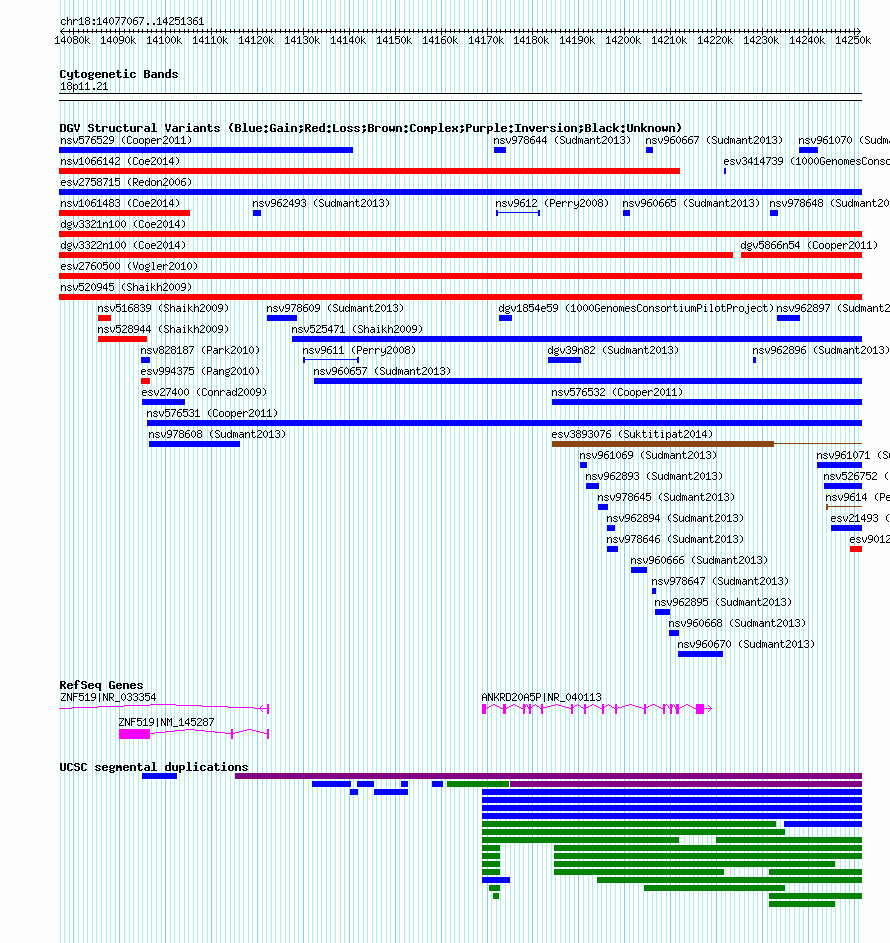Click the ANKRD20A5P gene model glyph
Screen dimensions: 890x943
597,709
